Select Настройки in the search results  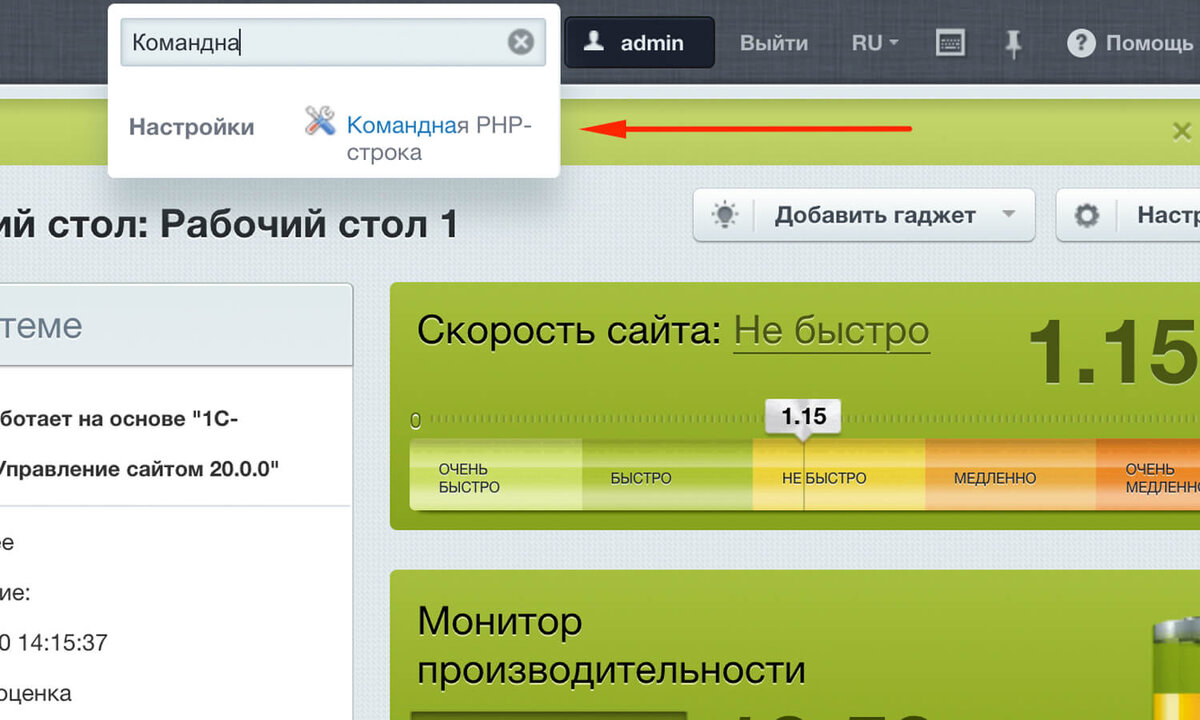pyautogui.click(x=192, y=127)
